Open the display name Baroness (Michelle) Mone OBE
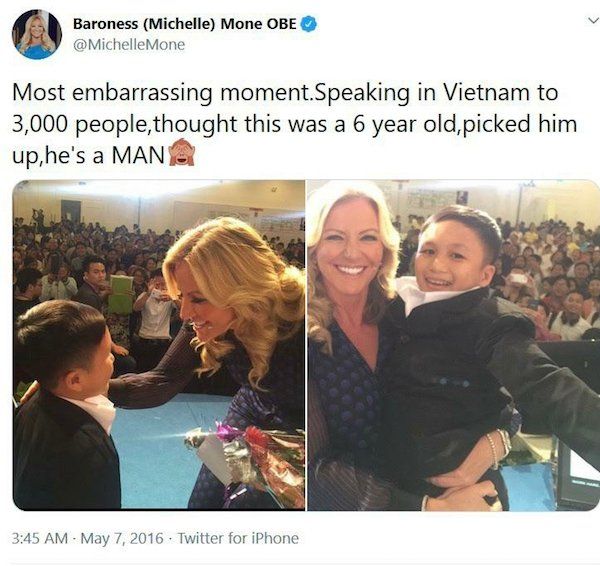 [x=184, y=24]
